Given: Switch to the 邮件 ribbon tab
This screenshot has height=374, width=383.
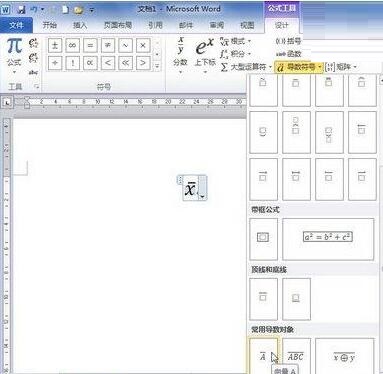Looking at the screenshot, I should pos(186,25).
